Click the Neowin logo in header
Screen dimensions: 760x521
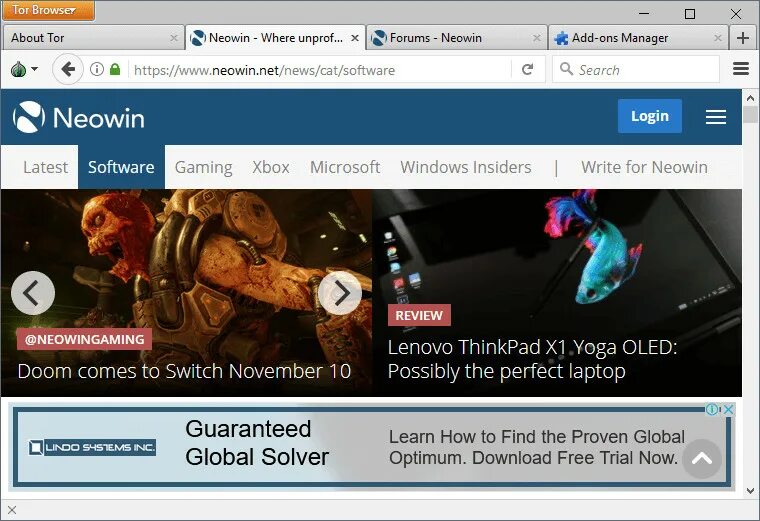(79, 117)
